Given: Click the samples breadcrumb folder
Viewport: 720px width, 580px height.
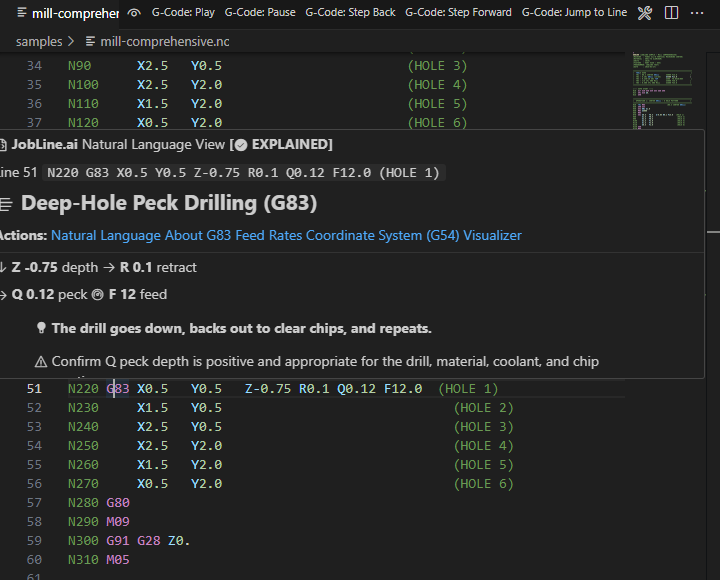Looking at the screenshot, I should coord(39,42).
